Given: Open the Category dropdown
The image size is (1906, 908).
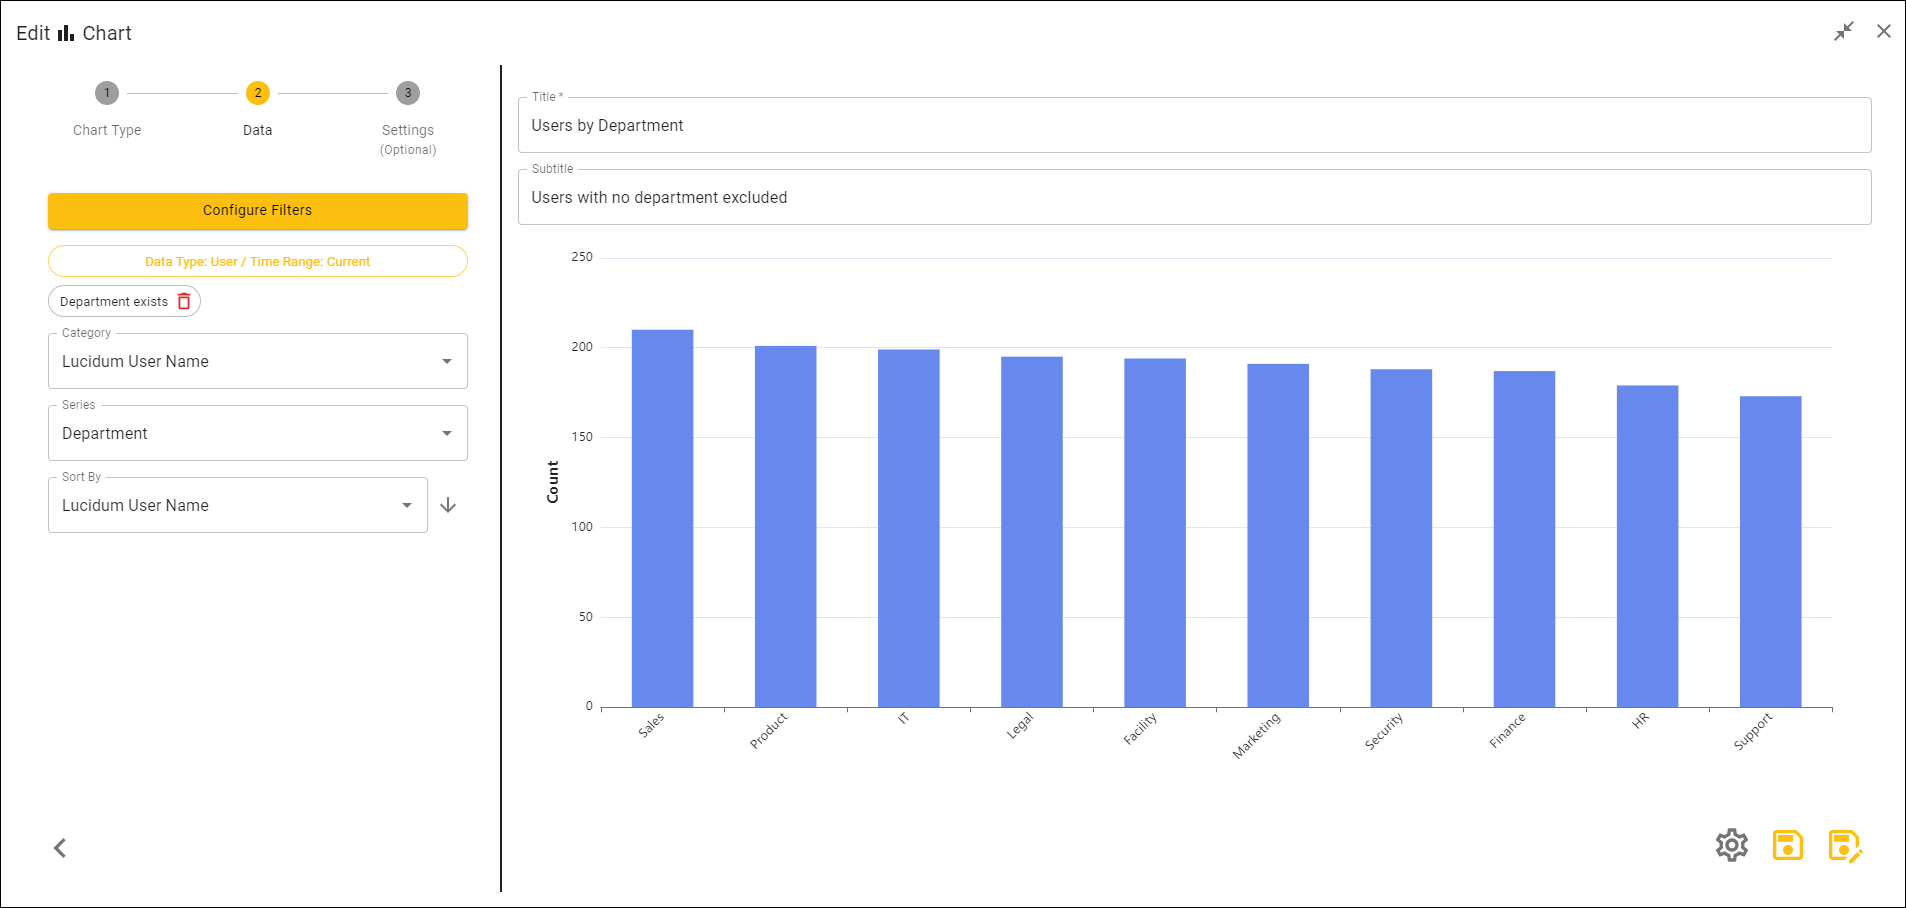Looking at the screenshot, I should tap(258, 361).
